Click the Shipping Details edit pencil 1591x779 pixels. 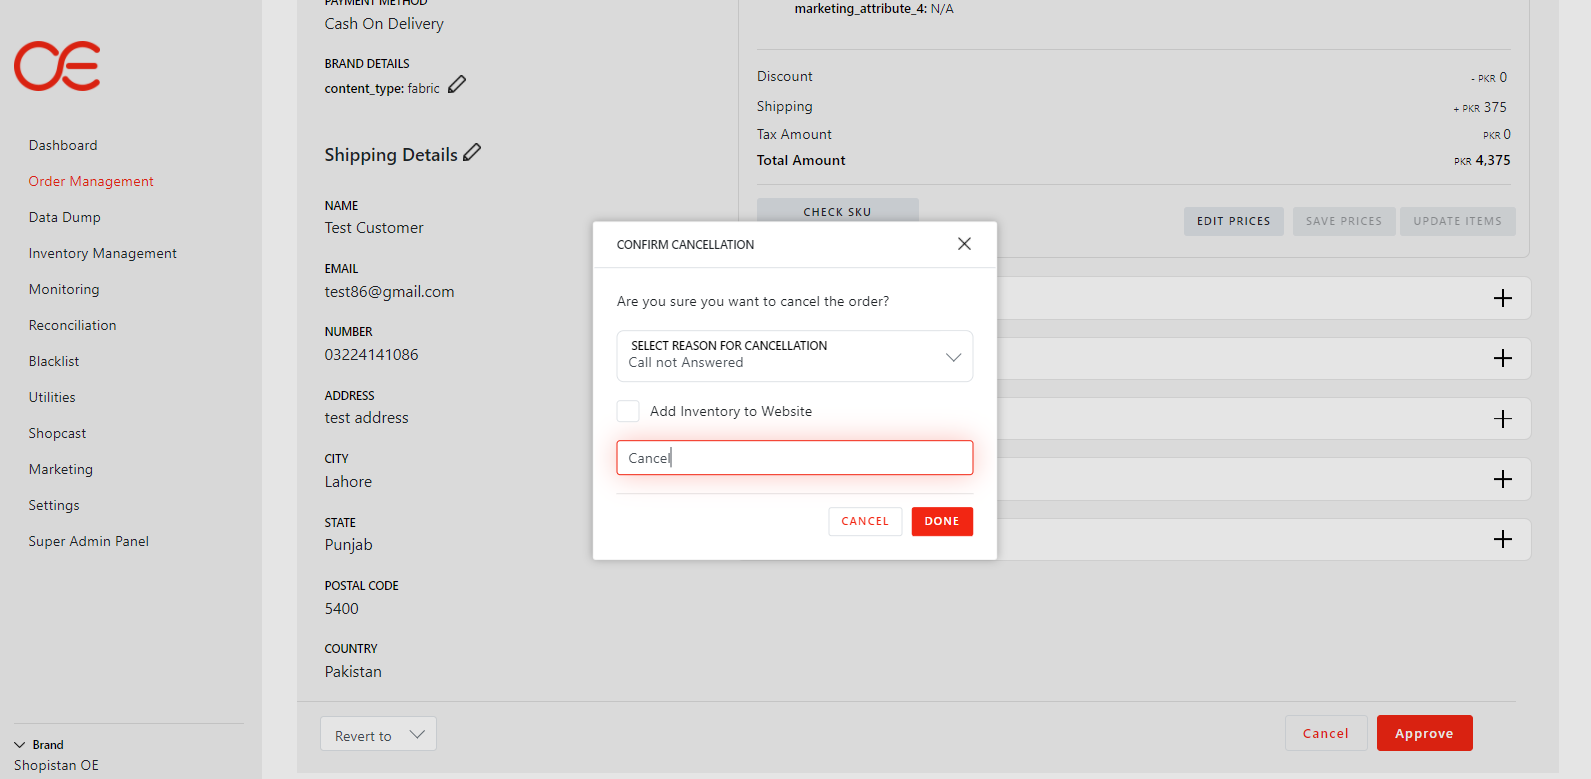click(x=472, y=152)
